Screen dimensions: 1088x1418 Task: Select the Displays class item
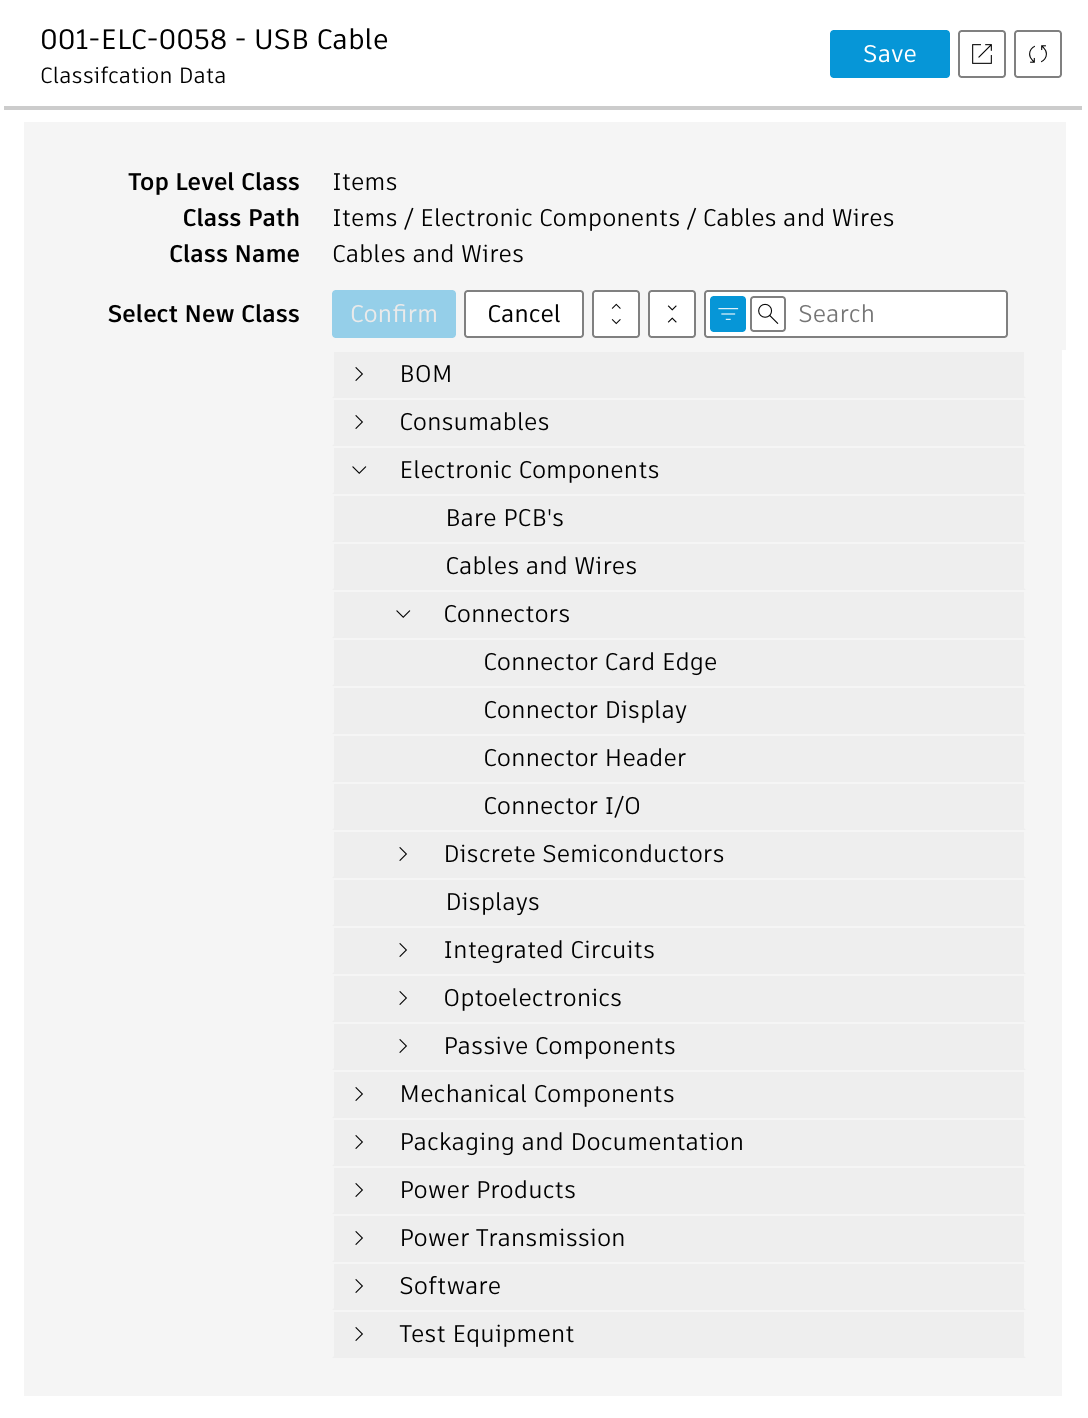(x=493, y=902)
